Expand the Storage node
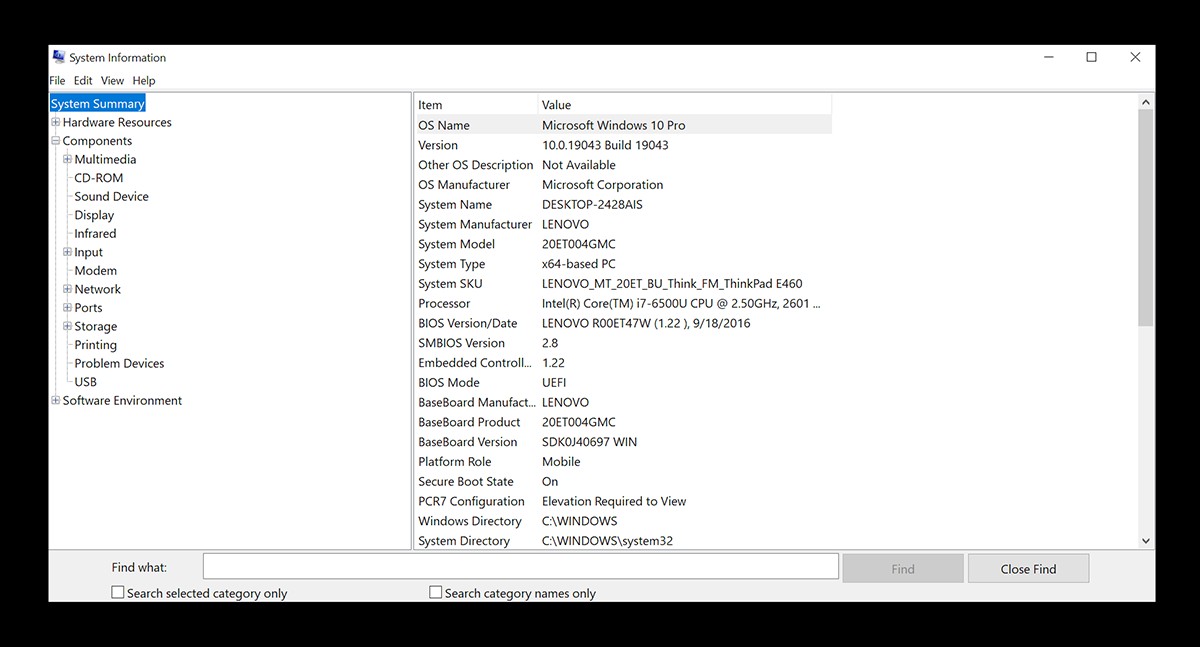 [x=67, y=326]
